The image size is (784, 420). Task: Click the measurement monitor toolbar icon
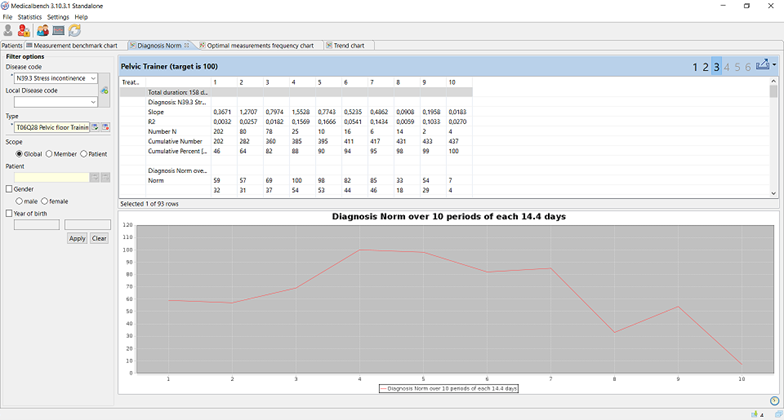pos(58,30)
